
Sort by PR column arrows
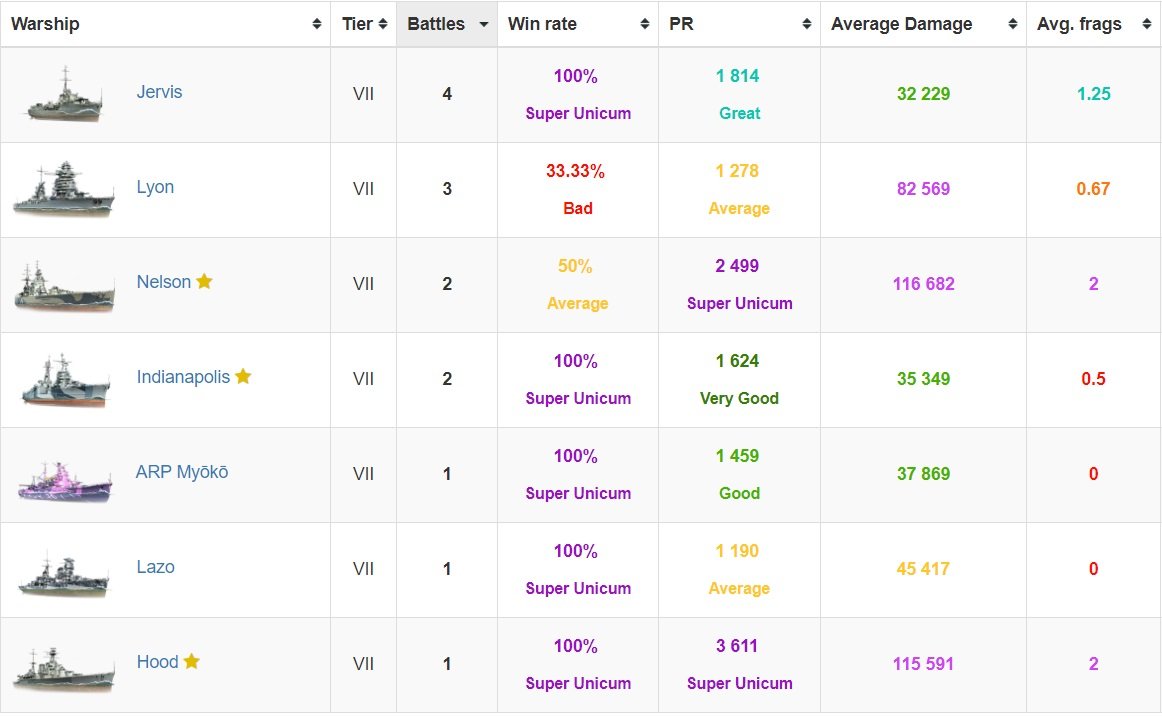click(807, 24)
